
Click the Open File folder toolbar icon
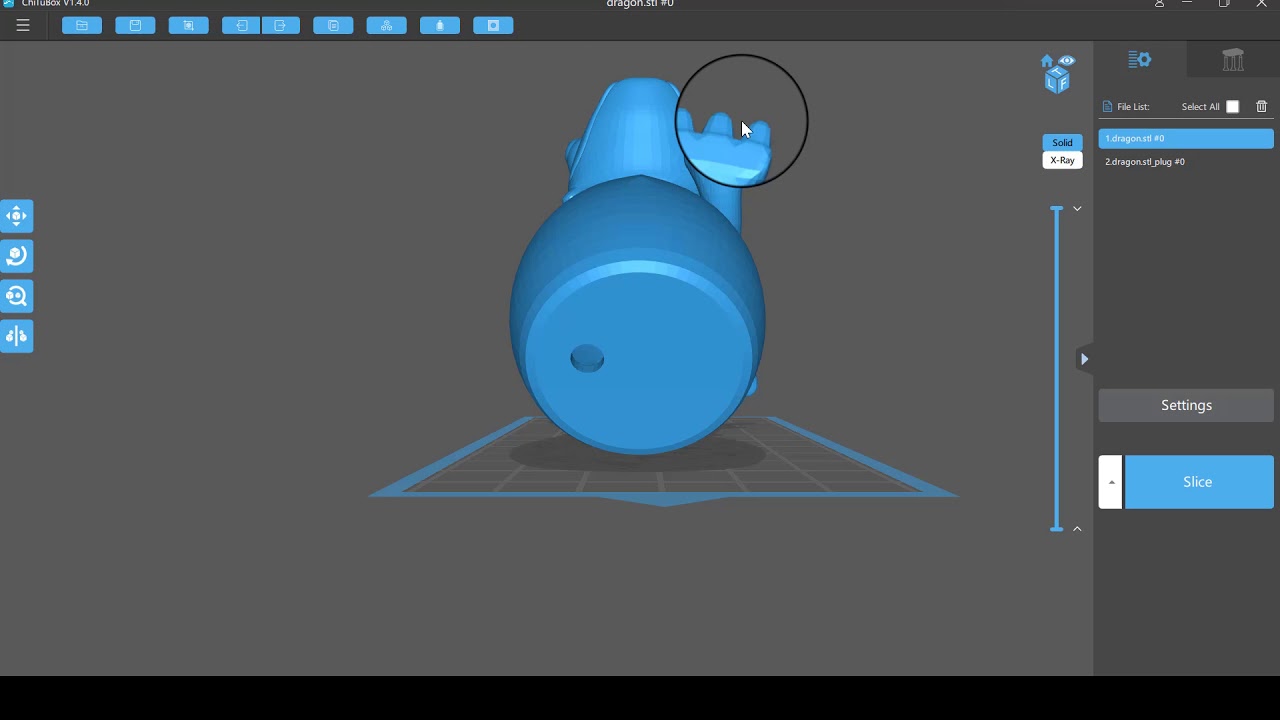coord(82,25)
